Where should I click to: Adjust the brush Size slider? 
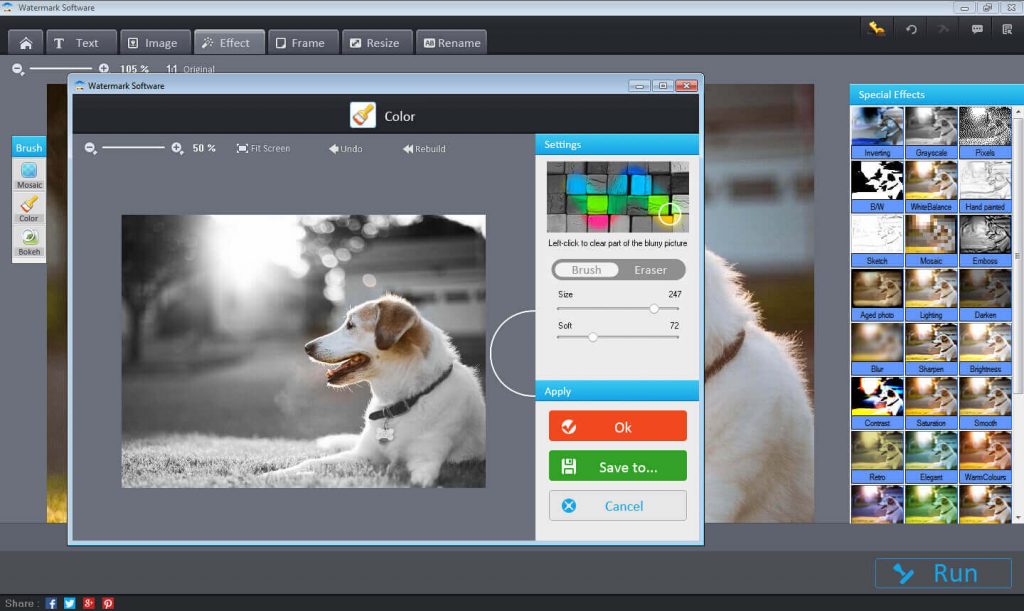[654, 309]
